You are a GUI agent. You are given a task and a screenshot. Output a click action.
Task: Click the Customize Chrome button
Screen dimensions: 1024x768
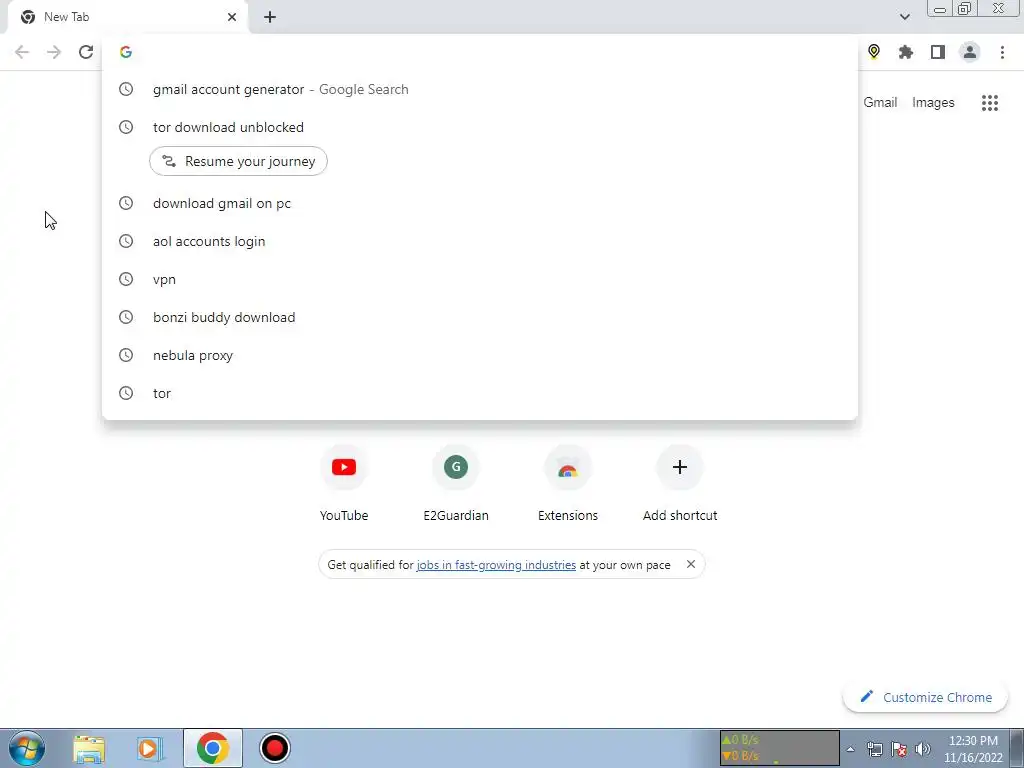tap(925, 697)
